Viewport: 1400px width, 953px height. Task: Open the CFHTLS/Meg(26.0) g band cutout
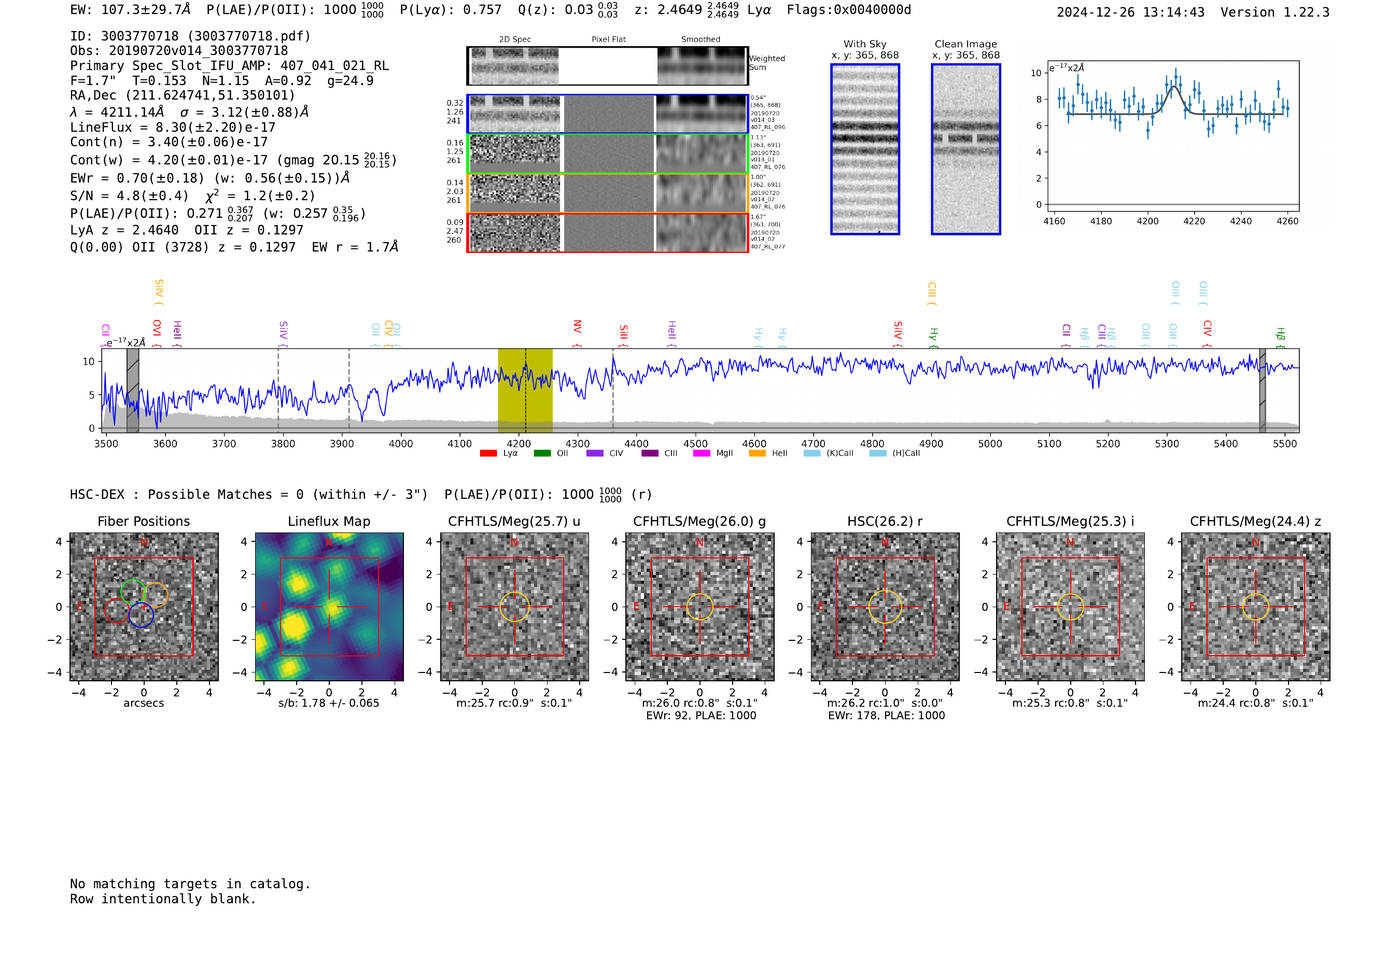point(700,606)
